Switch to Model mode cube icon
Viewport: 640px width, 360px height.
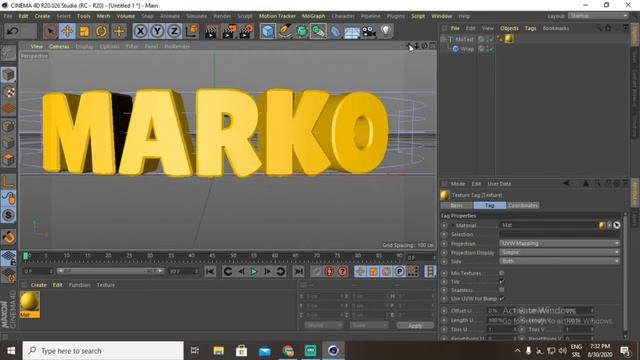[9, 75]
